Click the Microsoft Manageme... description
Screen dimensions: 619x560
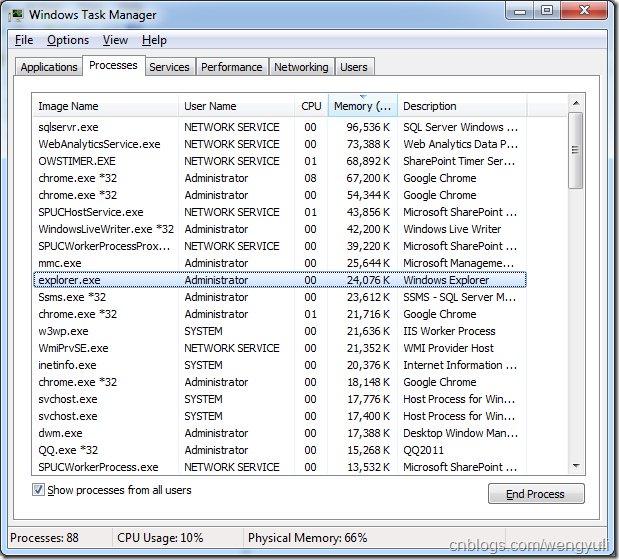(x=459, y=263)
